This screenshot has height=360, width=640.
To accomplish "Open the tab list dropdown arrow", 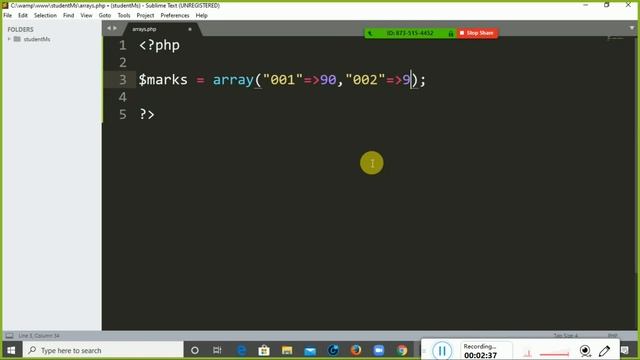I will [632, 28].
